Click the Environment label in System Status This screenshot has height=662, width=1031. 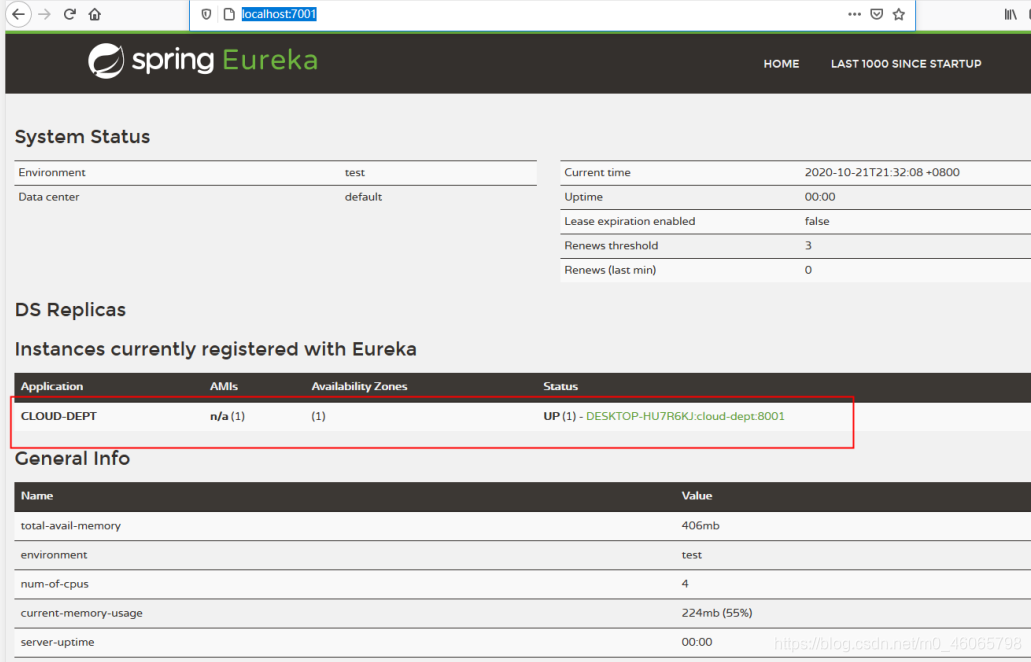(52, 172)
